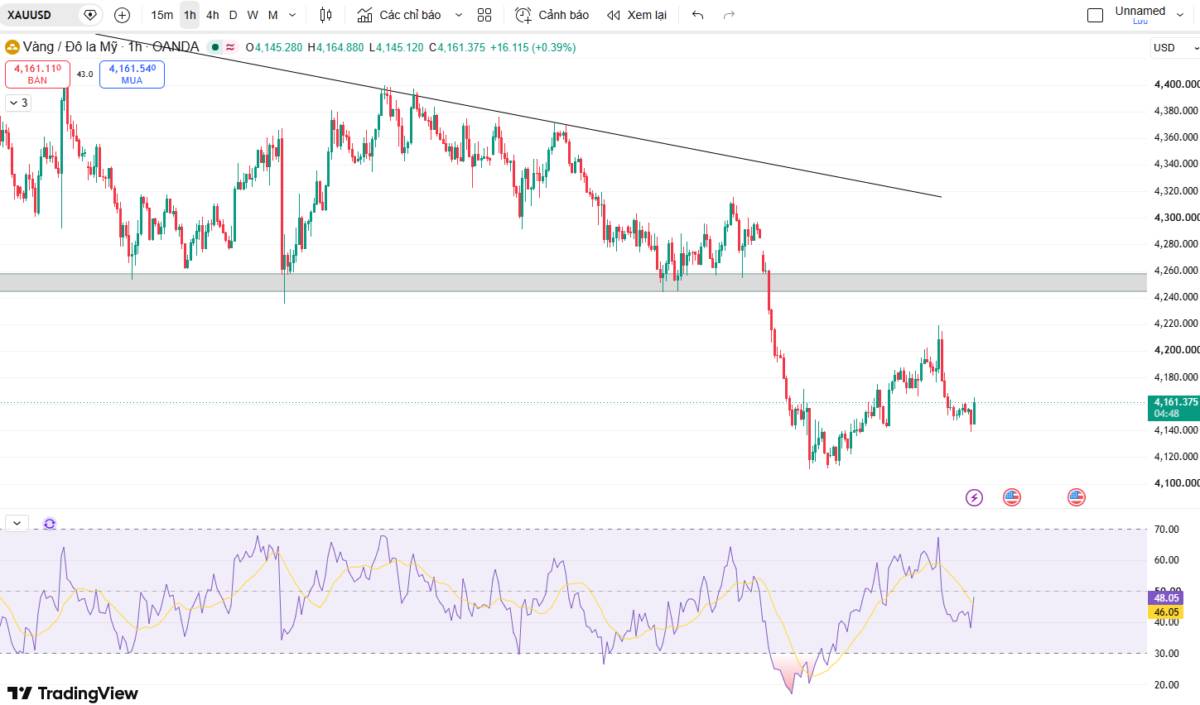Expand the timeframe dropdown chevron
This screenshot has height=705, width=1200.
pos(292,15)
